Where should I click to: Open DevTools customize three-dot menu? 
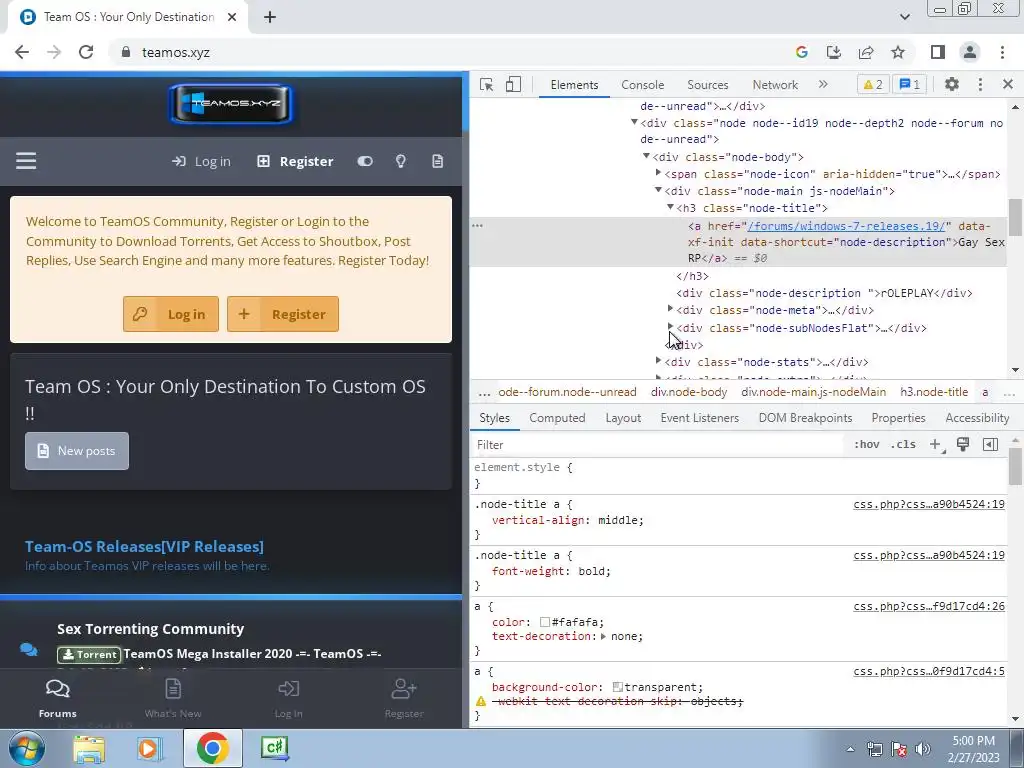click(x=980, y=84)
